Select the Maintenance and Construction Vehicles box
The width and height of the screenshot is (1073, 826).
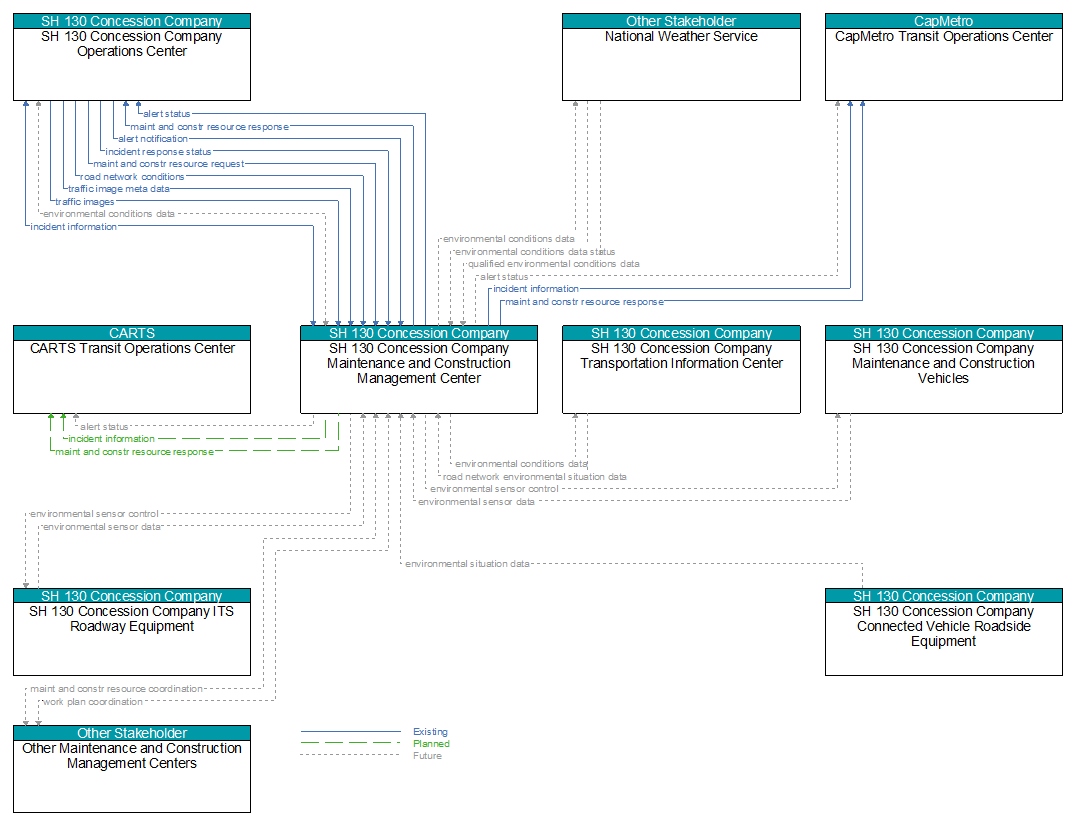944,370
